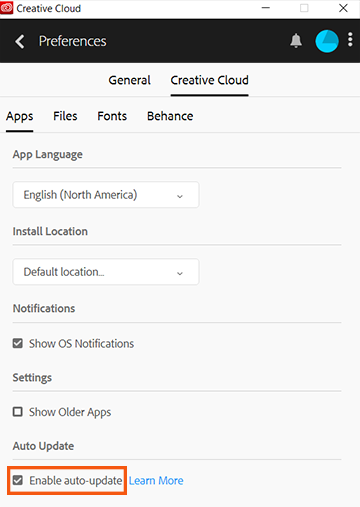Viewport: 360px width, 507px height.
Task: Click the Install Location section label
Action: click(x=50, y=231)
